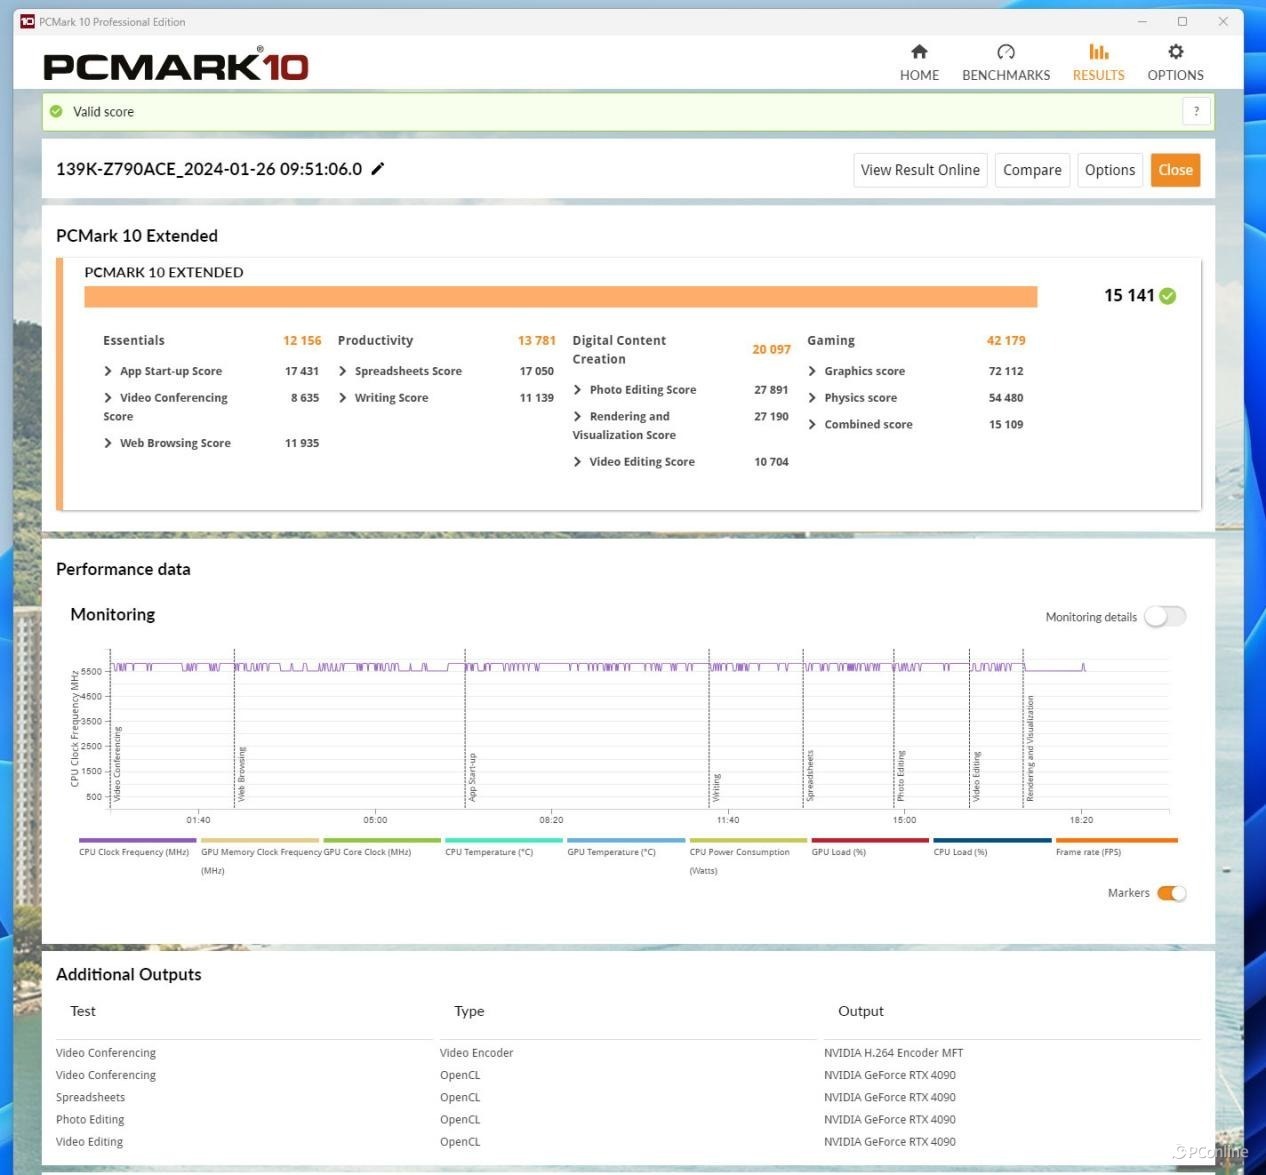Expand Graphics score
Screen dimensions: 1266x1175
(812, 371)
